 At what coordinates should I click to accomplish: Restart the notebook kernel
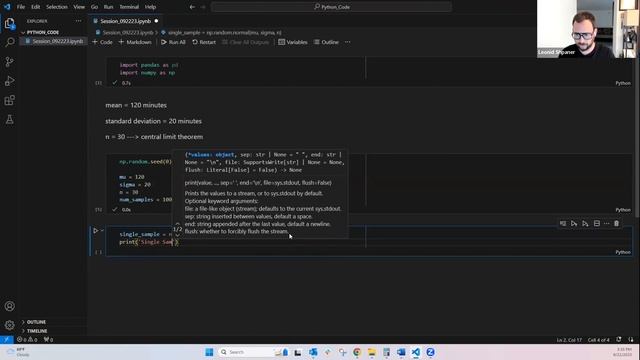tap(204, 42)
